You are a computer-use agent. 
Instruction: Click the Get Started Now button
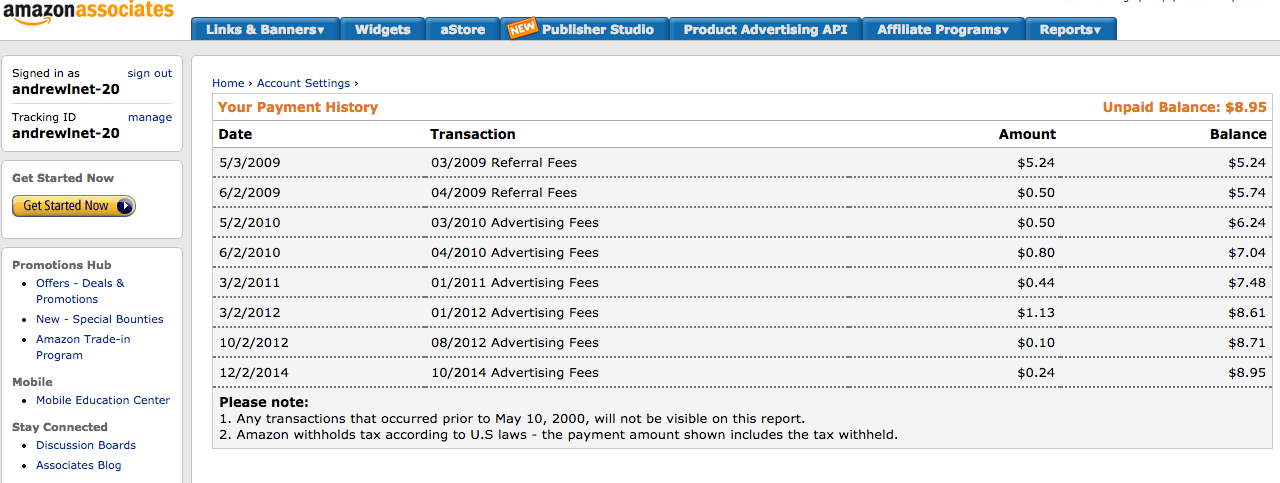pos(74,206)
